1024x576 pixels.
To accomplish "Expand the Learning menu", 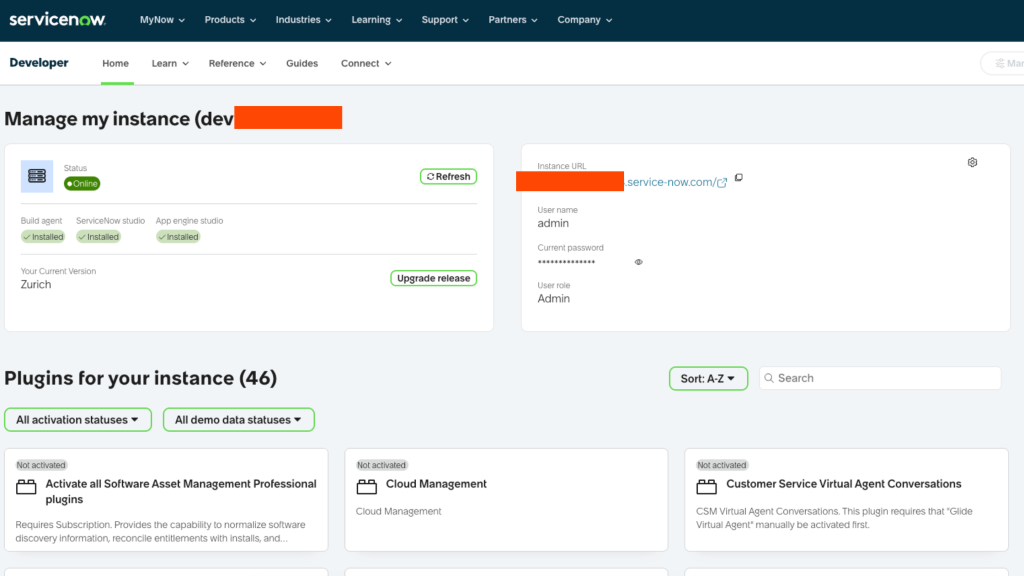I will click(x=376, y=20).
